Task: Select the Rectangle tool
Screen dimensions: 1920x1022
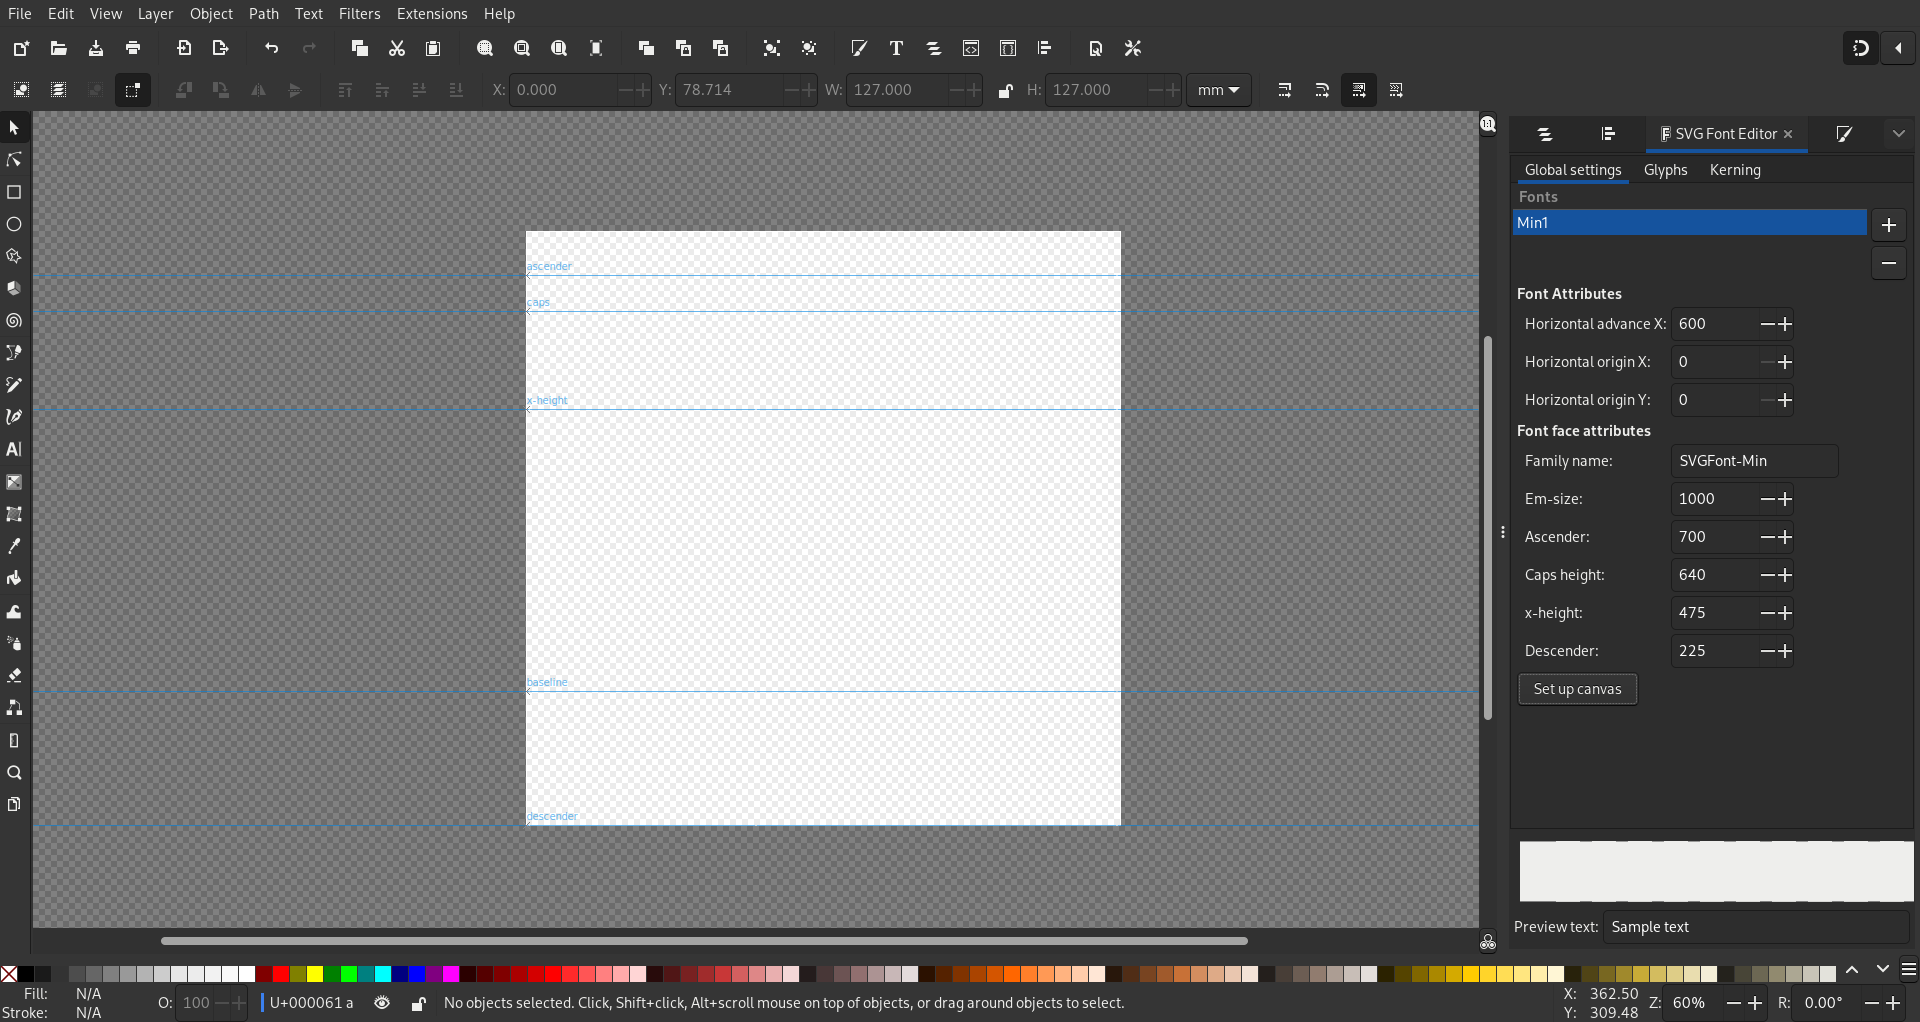Action: (14, 192)
